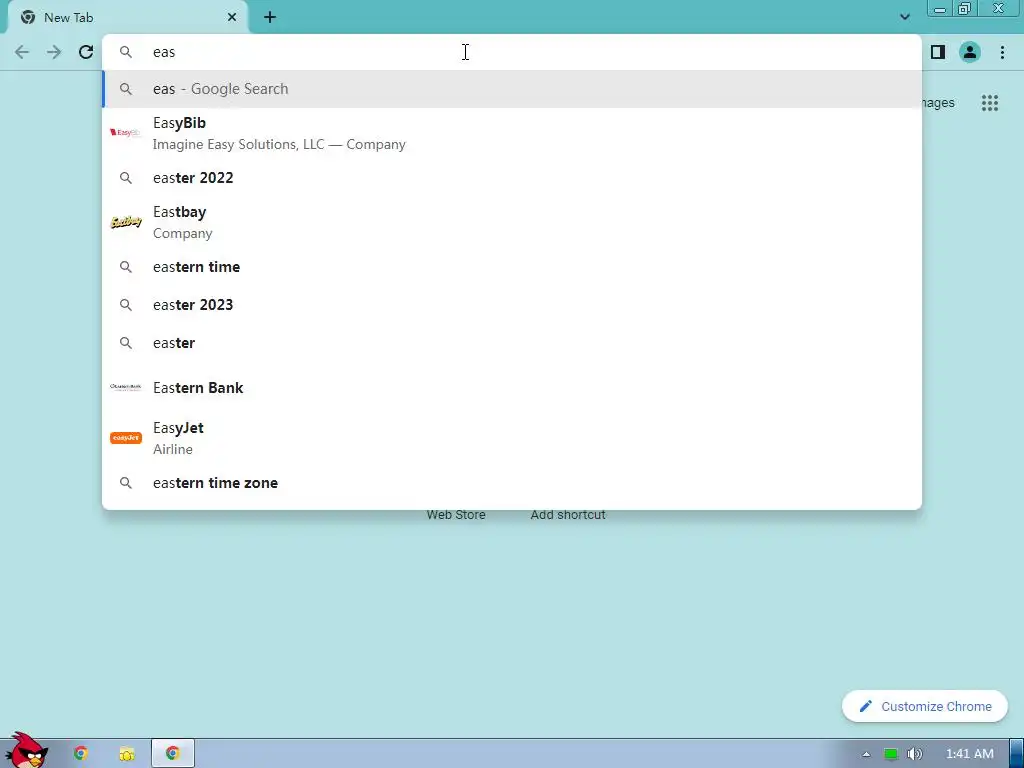This screenshot has width=1024, height=768.
Task: Click the orange easyJet logo icon
Action: [125, 438]
